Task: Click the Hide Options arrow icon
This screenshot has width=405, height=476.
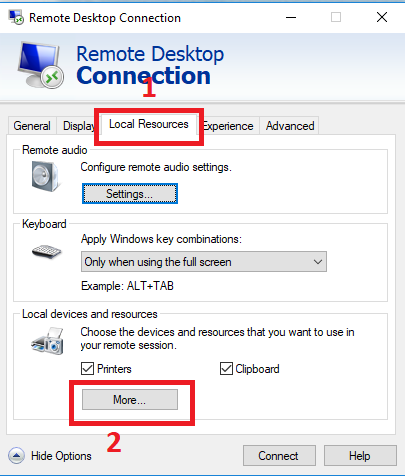Action: coord(16,455)
